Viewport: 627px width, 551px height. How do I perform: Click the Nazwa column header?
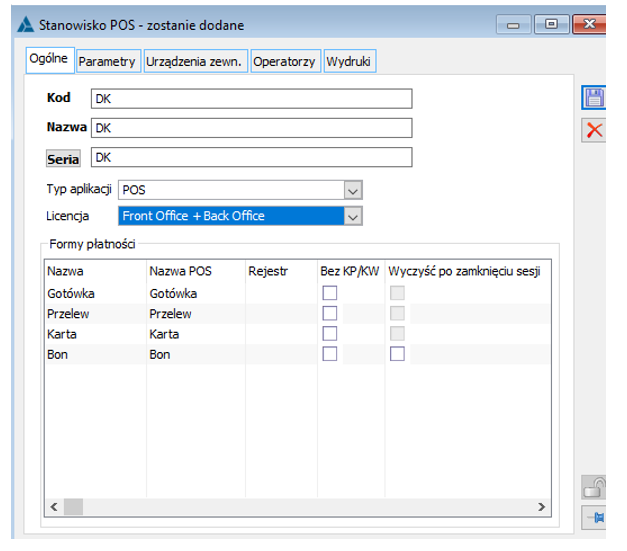tap(96, 271)
